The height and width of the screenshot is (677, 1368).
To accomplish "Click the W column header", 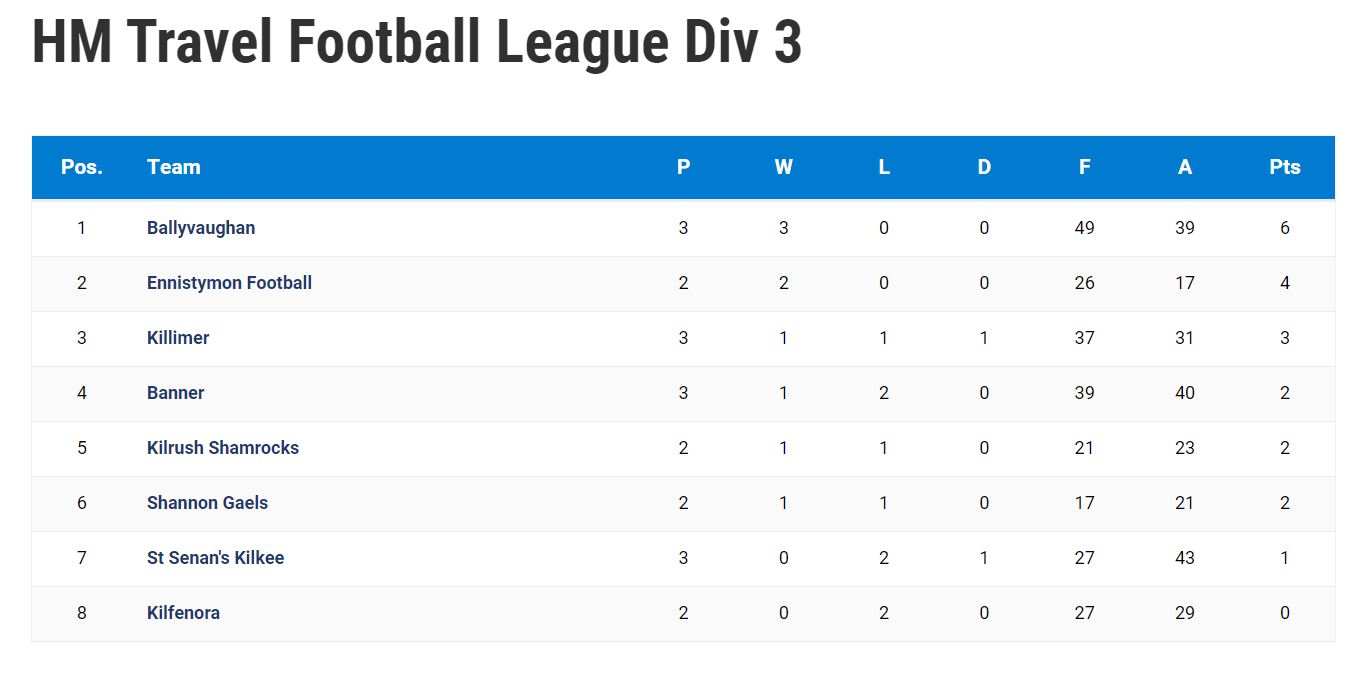I will point(784,167).
